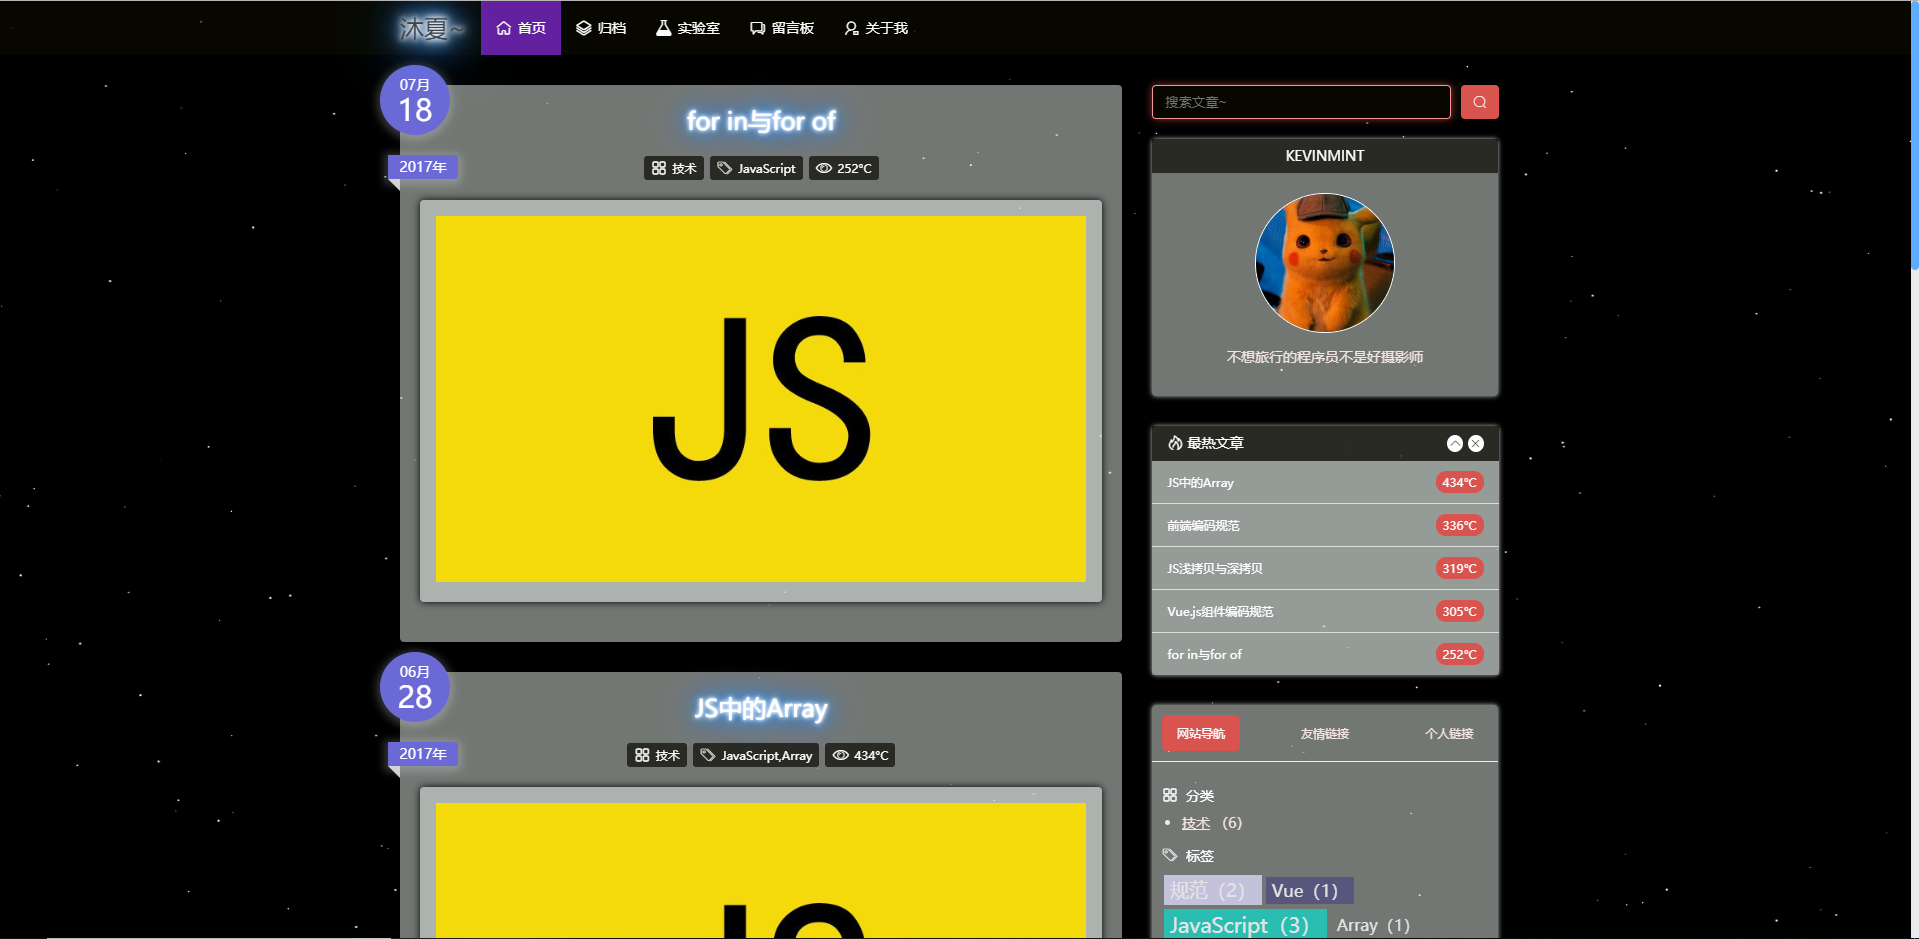Open hot article '前端编码规范'
Image resolution: width=1919 pixels, height=939 pixels.
pyautogui.click(x=1203, y=525)
